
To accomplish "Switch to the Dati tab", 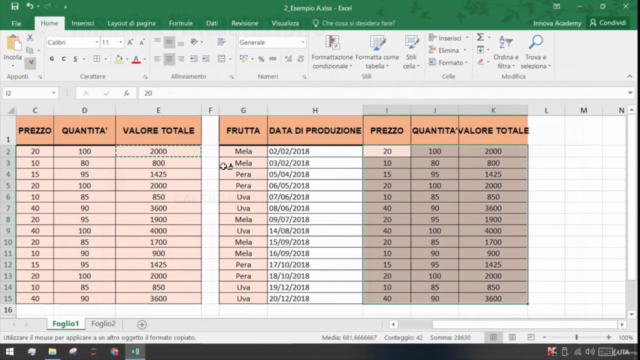I will [x=212, y=23].
